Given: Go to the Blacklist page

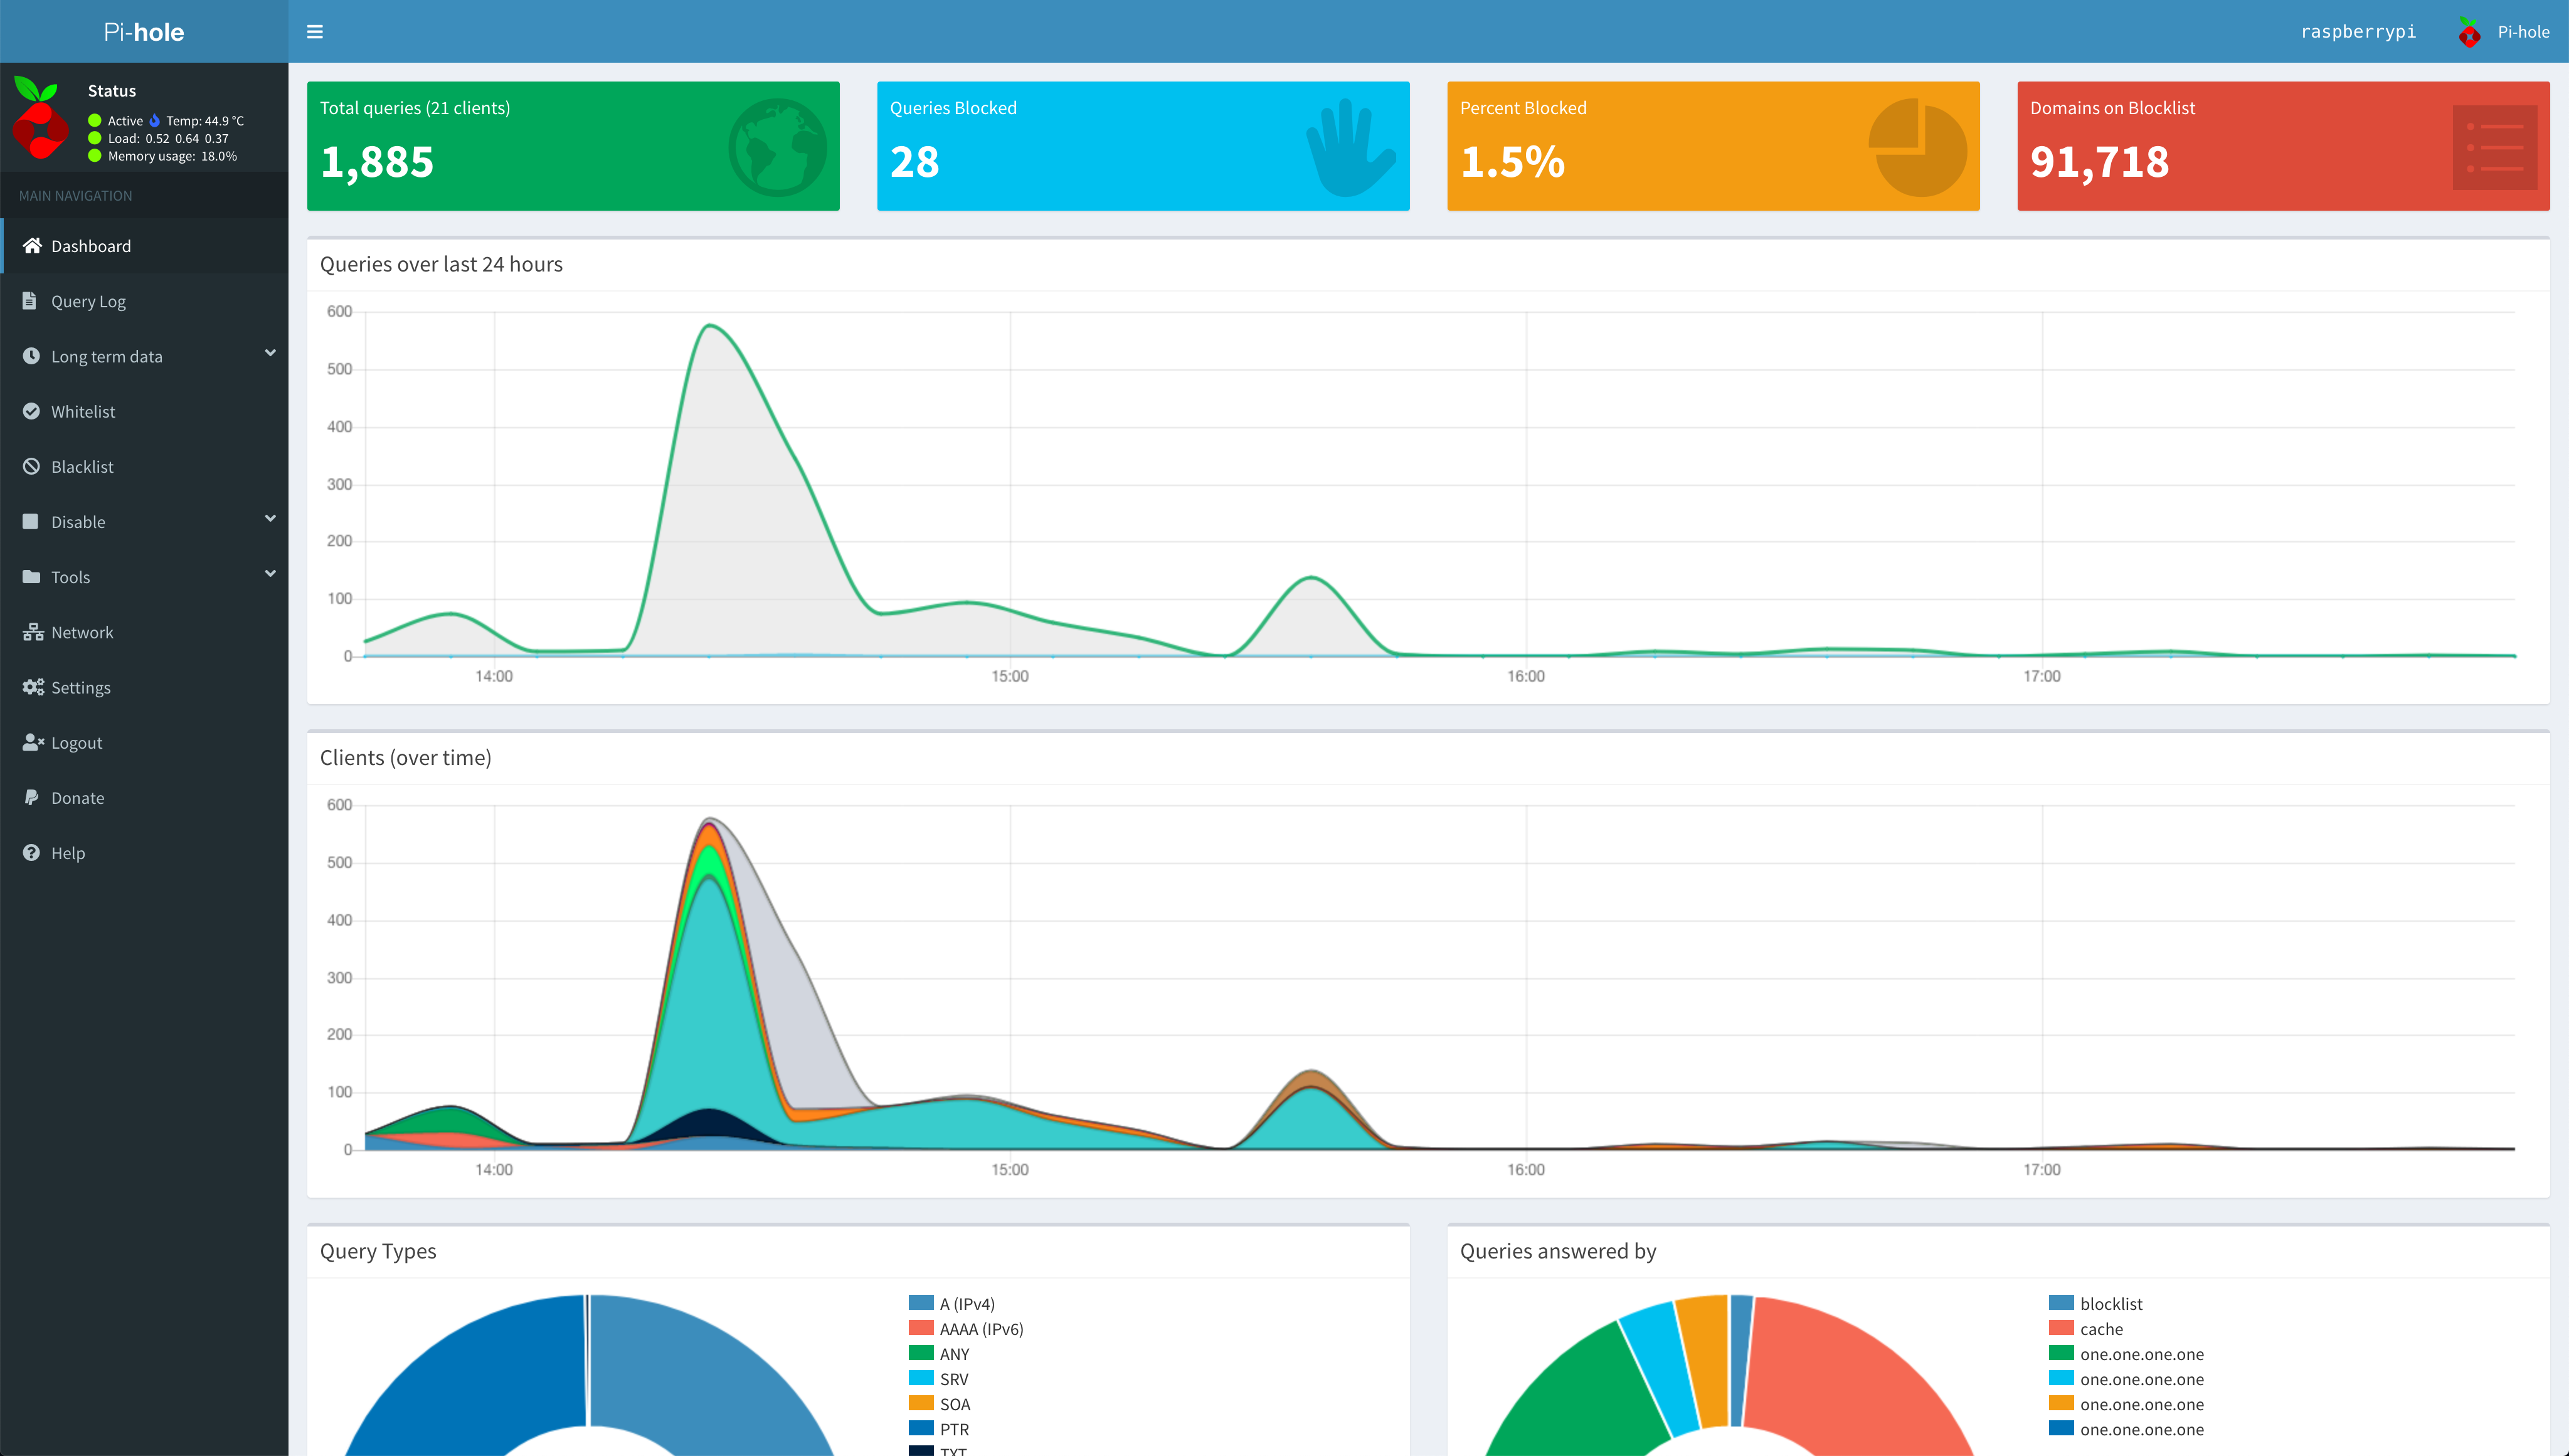Looking at the screenshot, I should coord(144,466).
